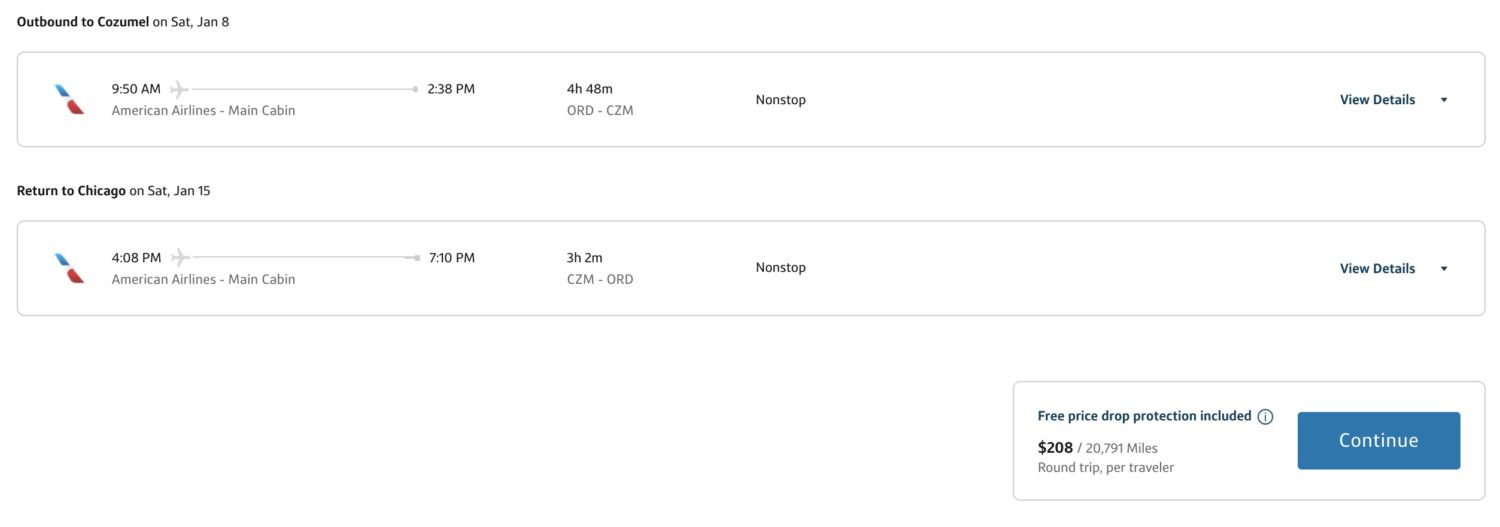This screenshot has width=1500, height=527.
Task: Select the 4h 48m flight duration
Action: 590,89
